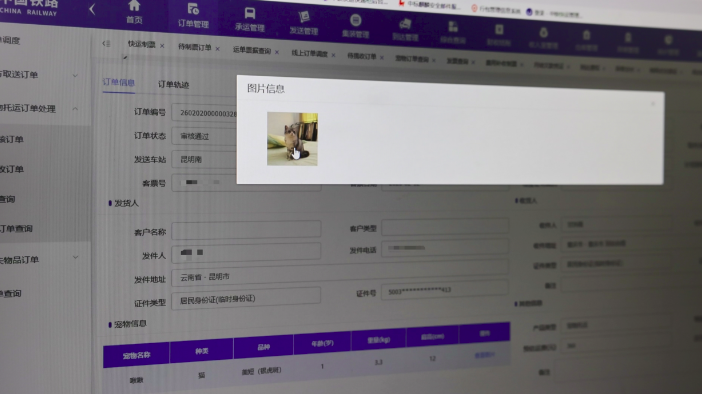Open 物品订单 in the sidebar
This screenshot has width=702, height=394.
coord(19,260)
